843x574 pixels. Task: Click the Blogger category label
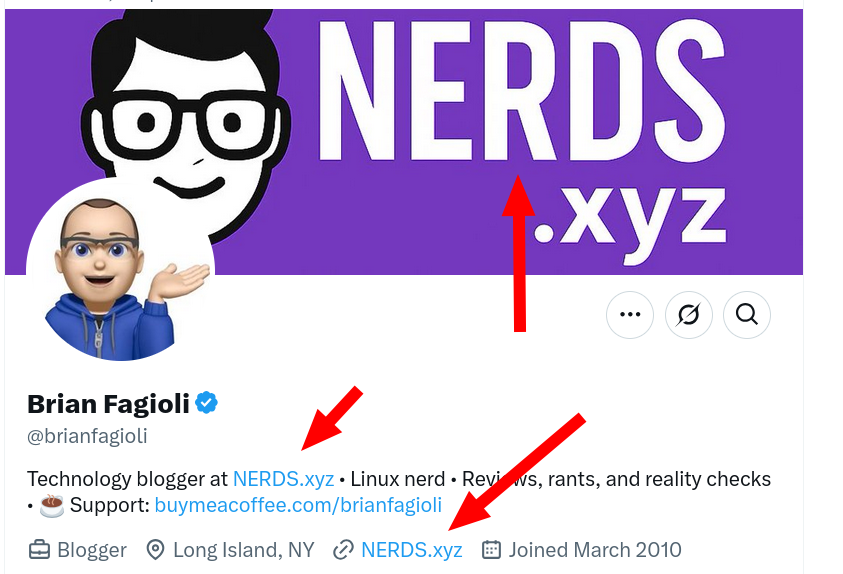[x=92, y=550]
